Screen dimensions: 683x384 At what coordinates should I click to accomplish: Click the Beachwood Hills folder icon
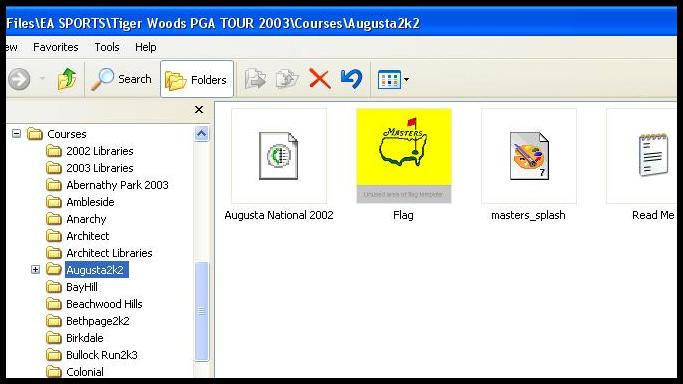(54, 303)
